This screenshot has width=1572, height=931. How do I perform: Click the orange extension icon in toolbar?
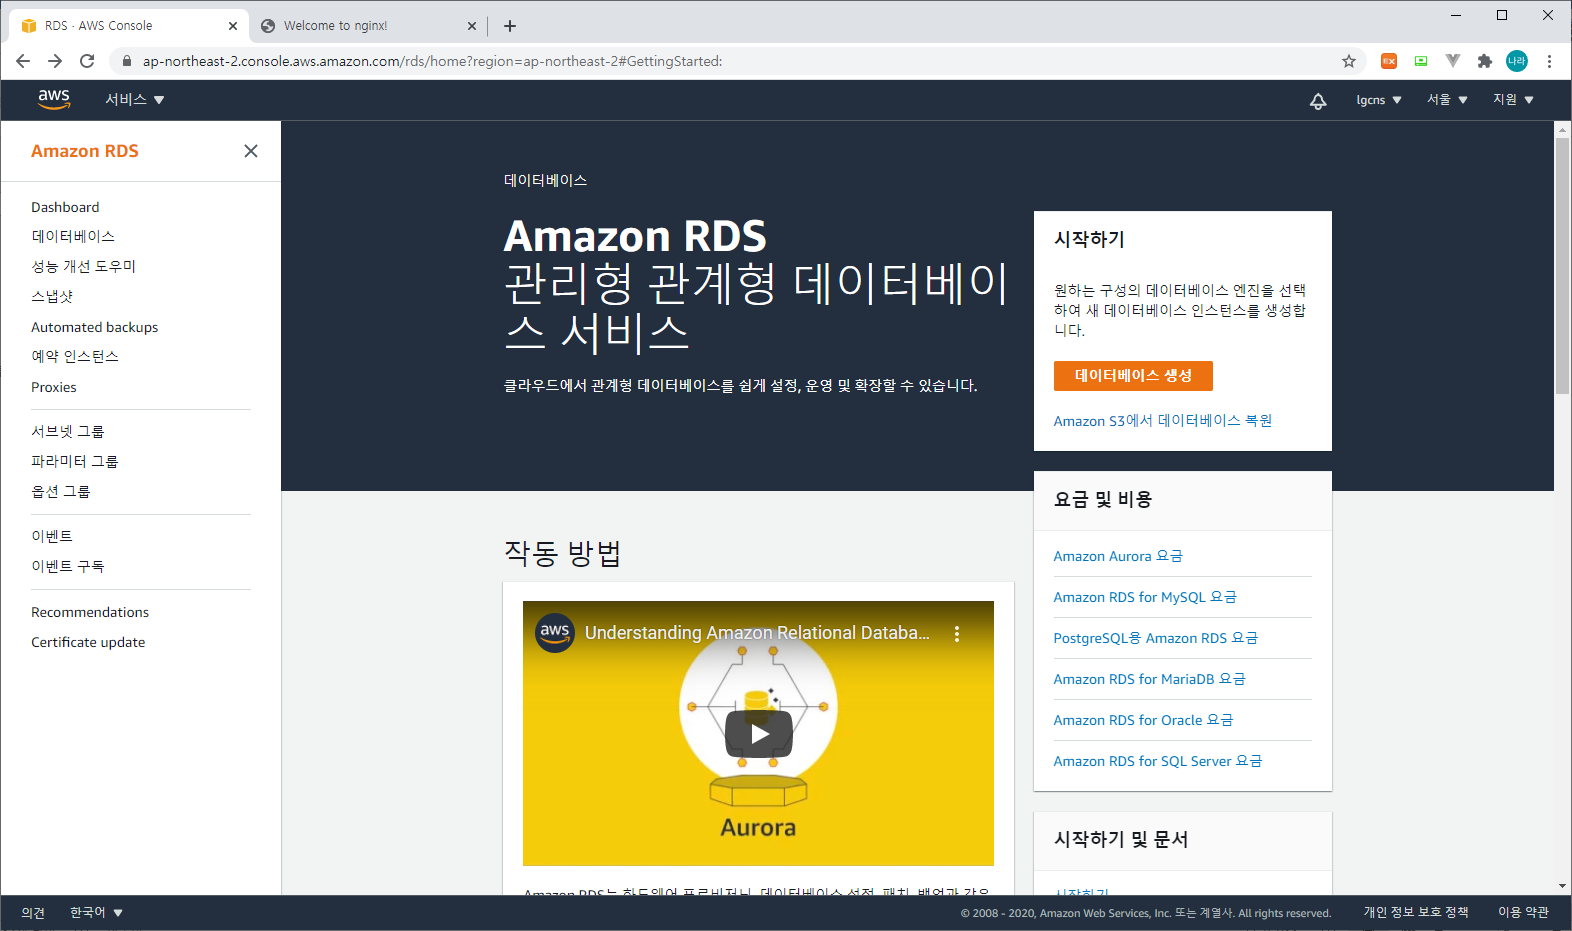click(x=1389, y=61)
